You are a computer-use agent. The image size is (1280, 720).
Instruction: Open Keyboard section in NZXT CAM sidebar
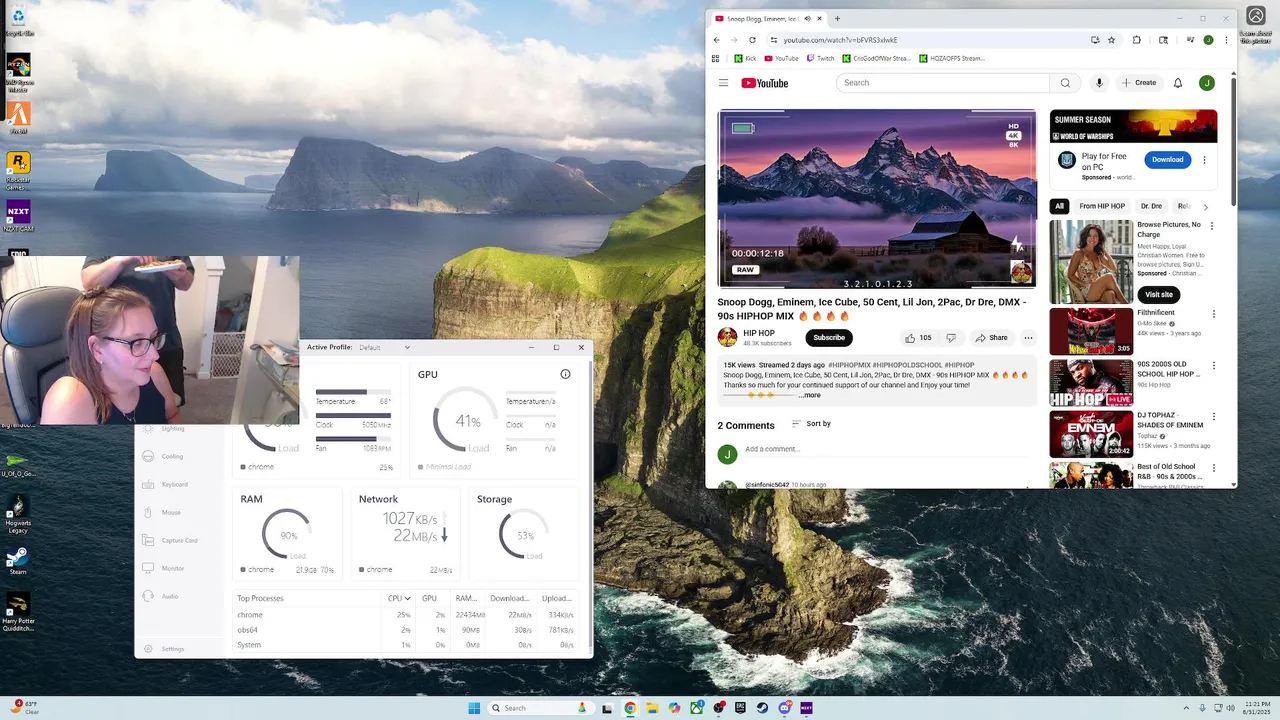tap(174, 484)
